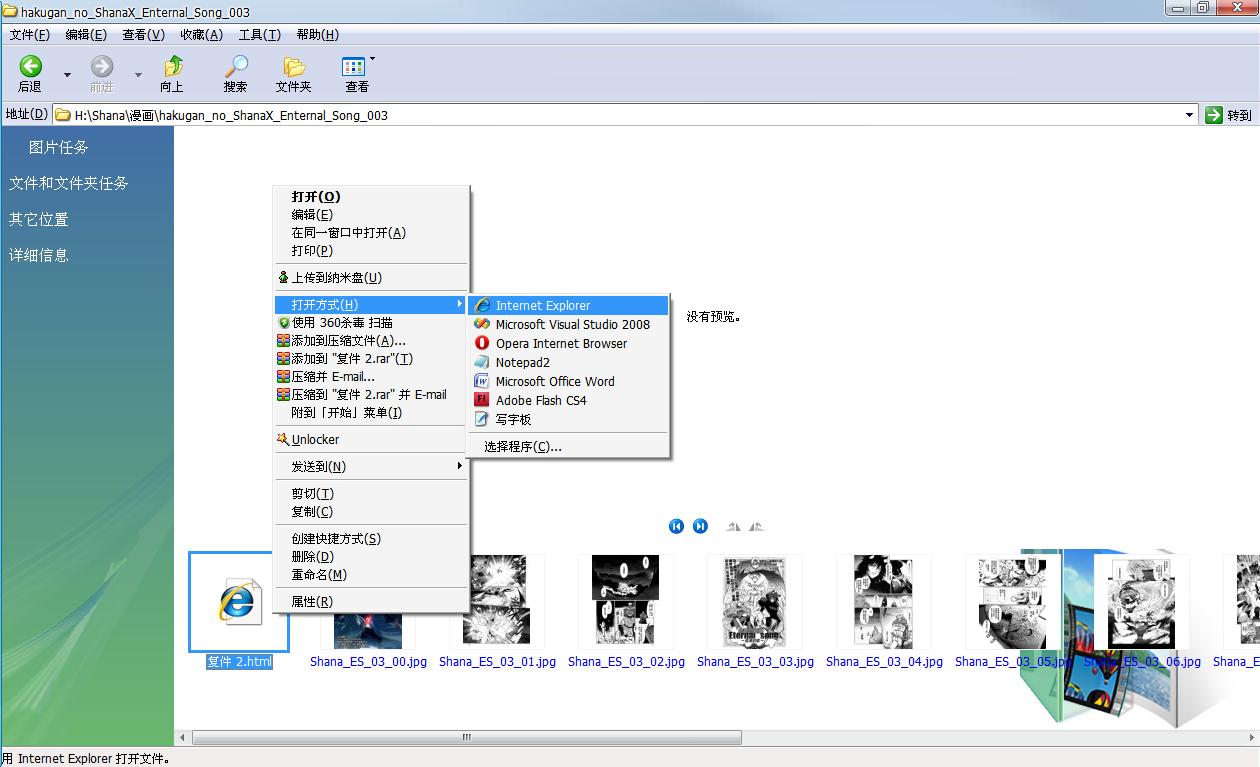Screen dimensions: 1260x767
Task: Click the 后退 back arrow toolbar button
Action: point(31,74)
